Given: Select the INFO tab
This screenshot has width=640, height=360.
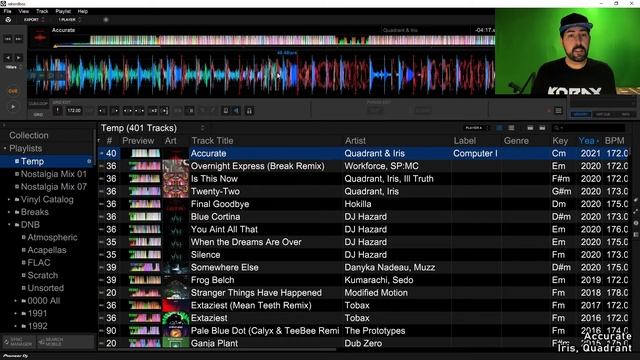Looking at the screenshot, I should click(625, 114).
